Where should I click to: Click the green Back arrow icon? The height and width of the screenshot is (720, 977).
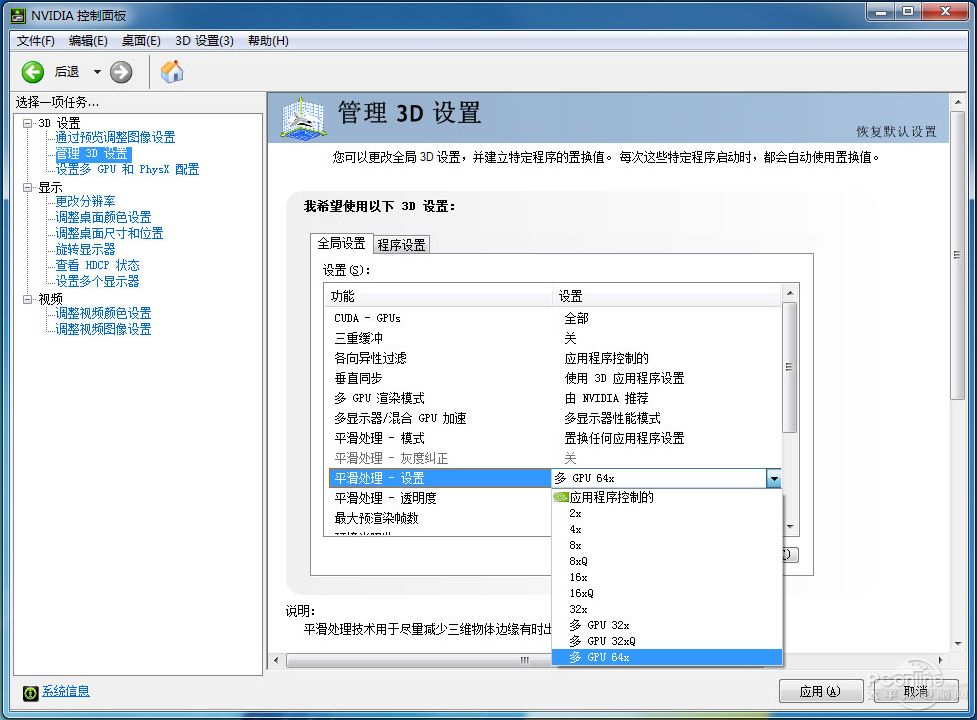point(32,72)
